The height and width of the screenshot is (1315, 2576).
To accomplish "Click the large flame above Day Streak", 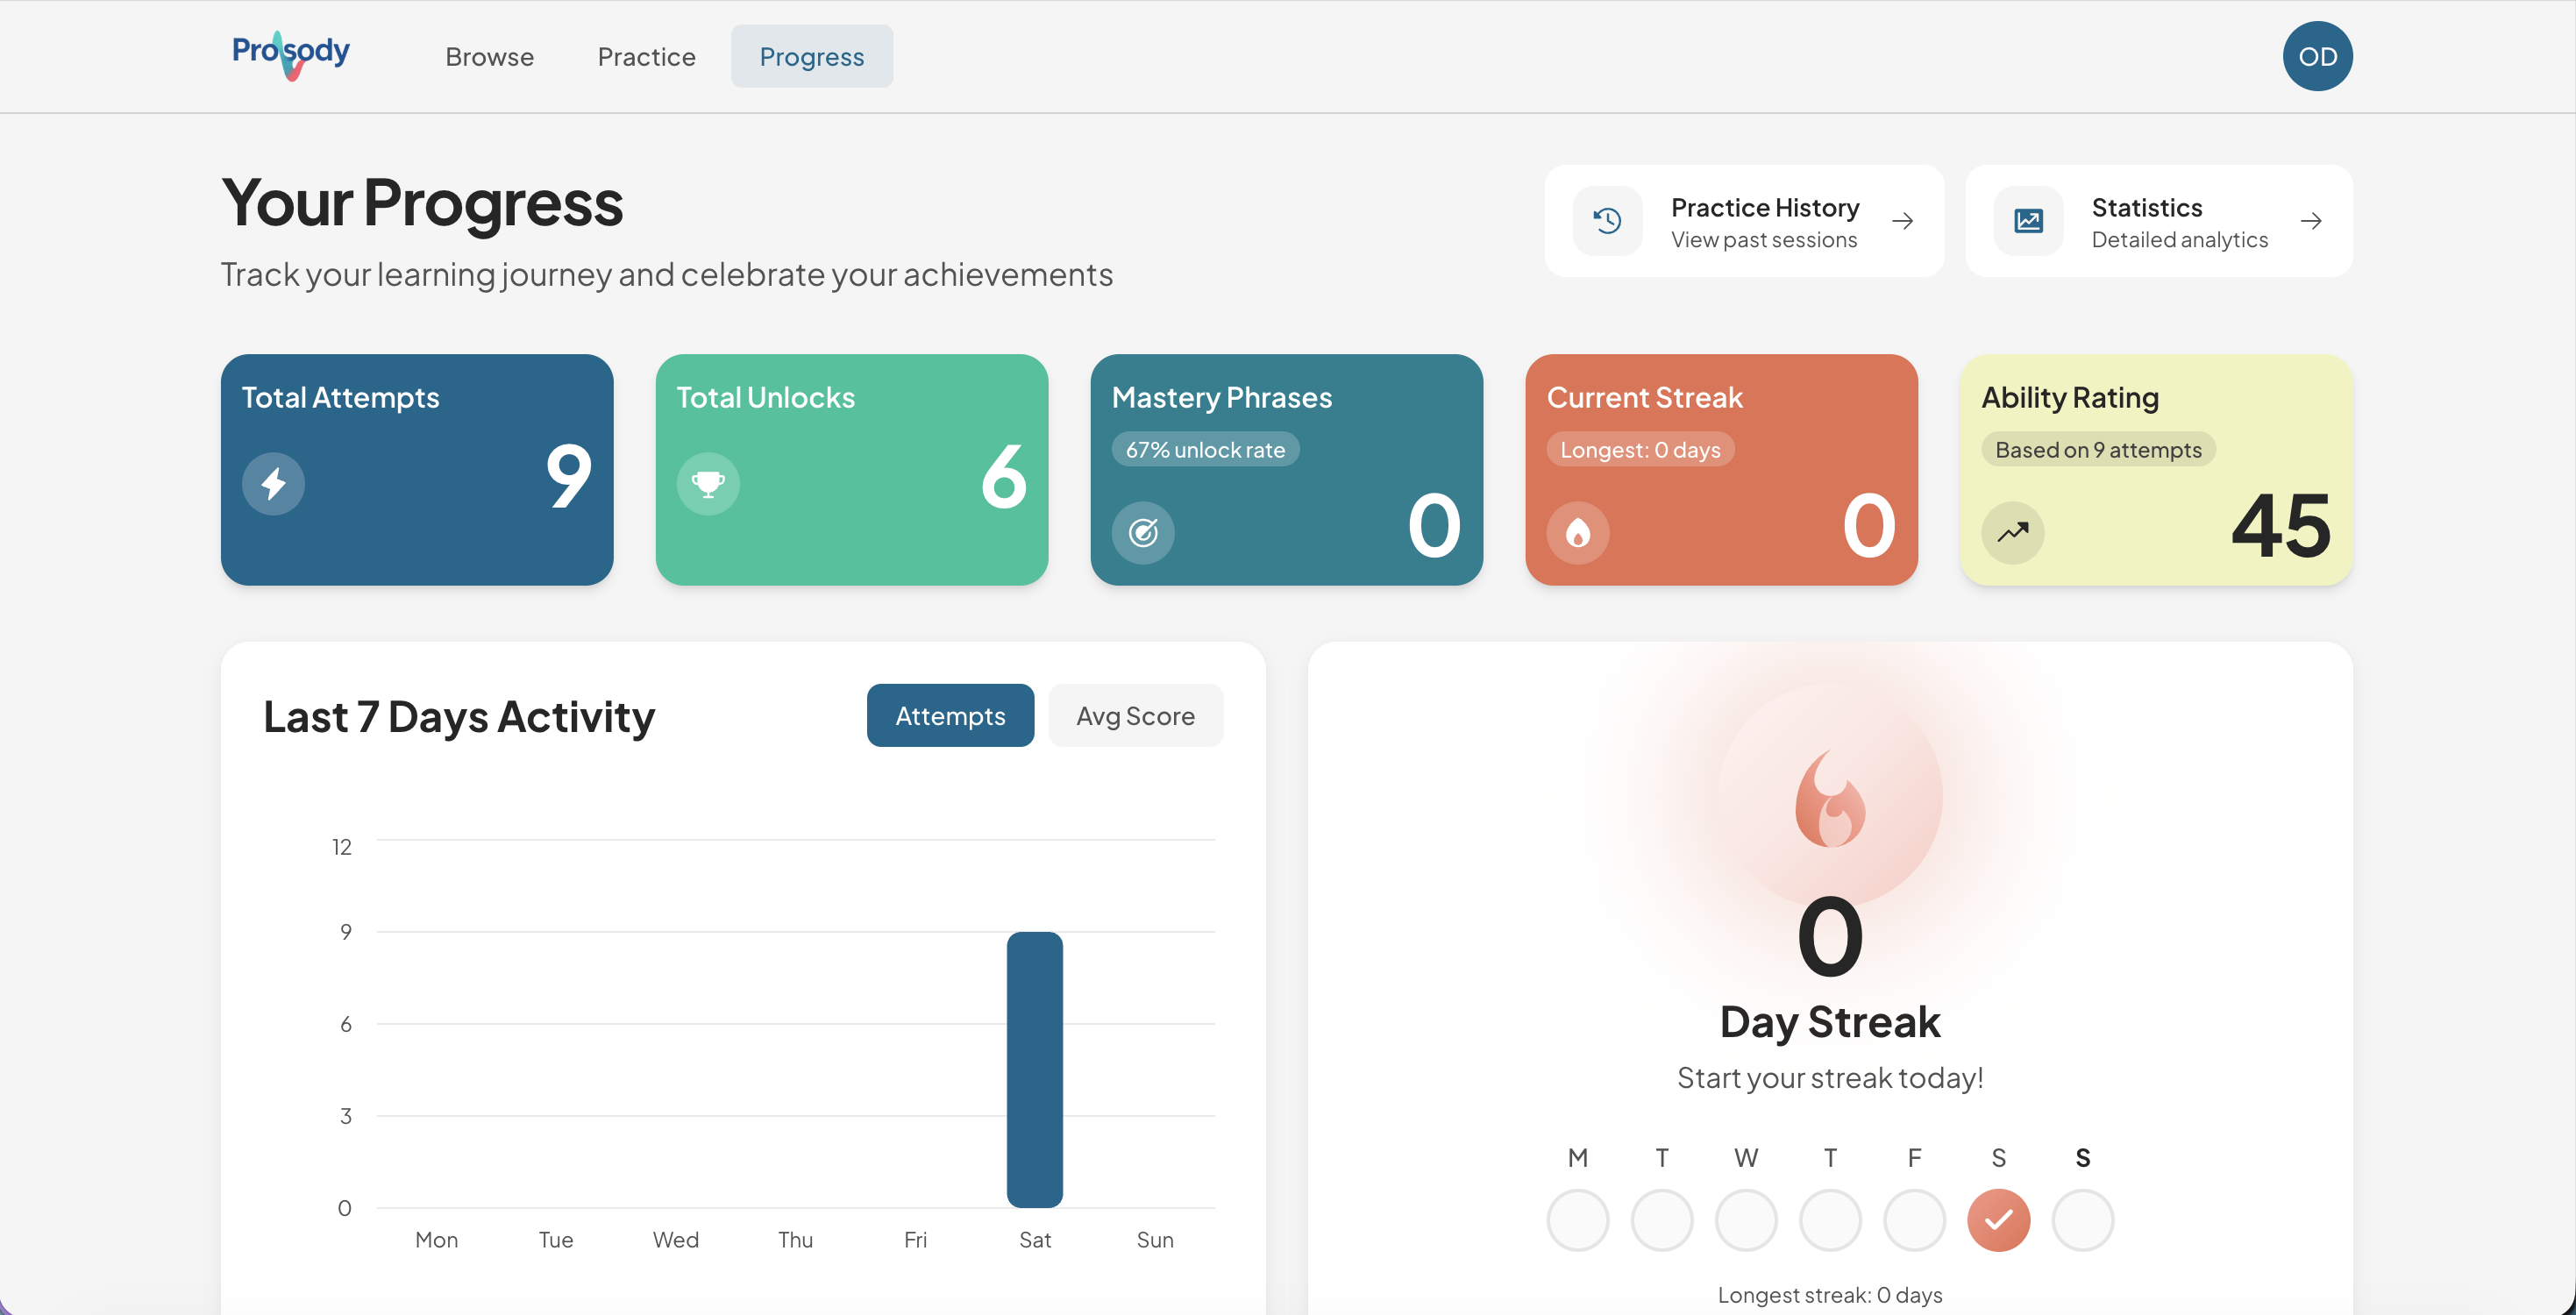I will pos(1830,799).
